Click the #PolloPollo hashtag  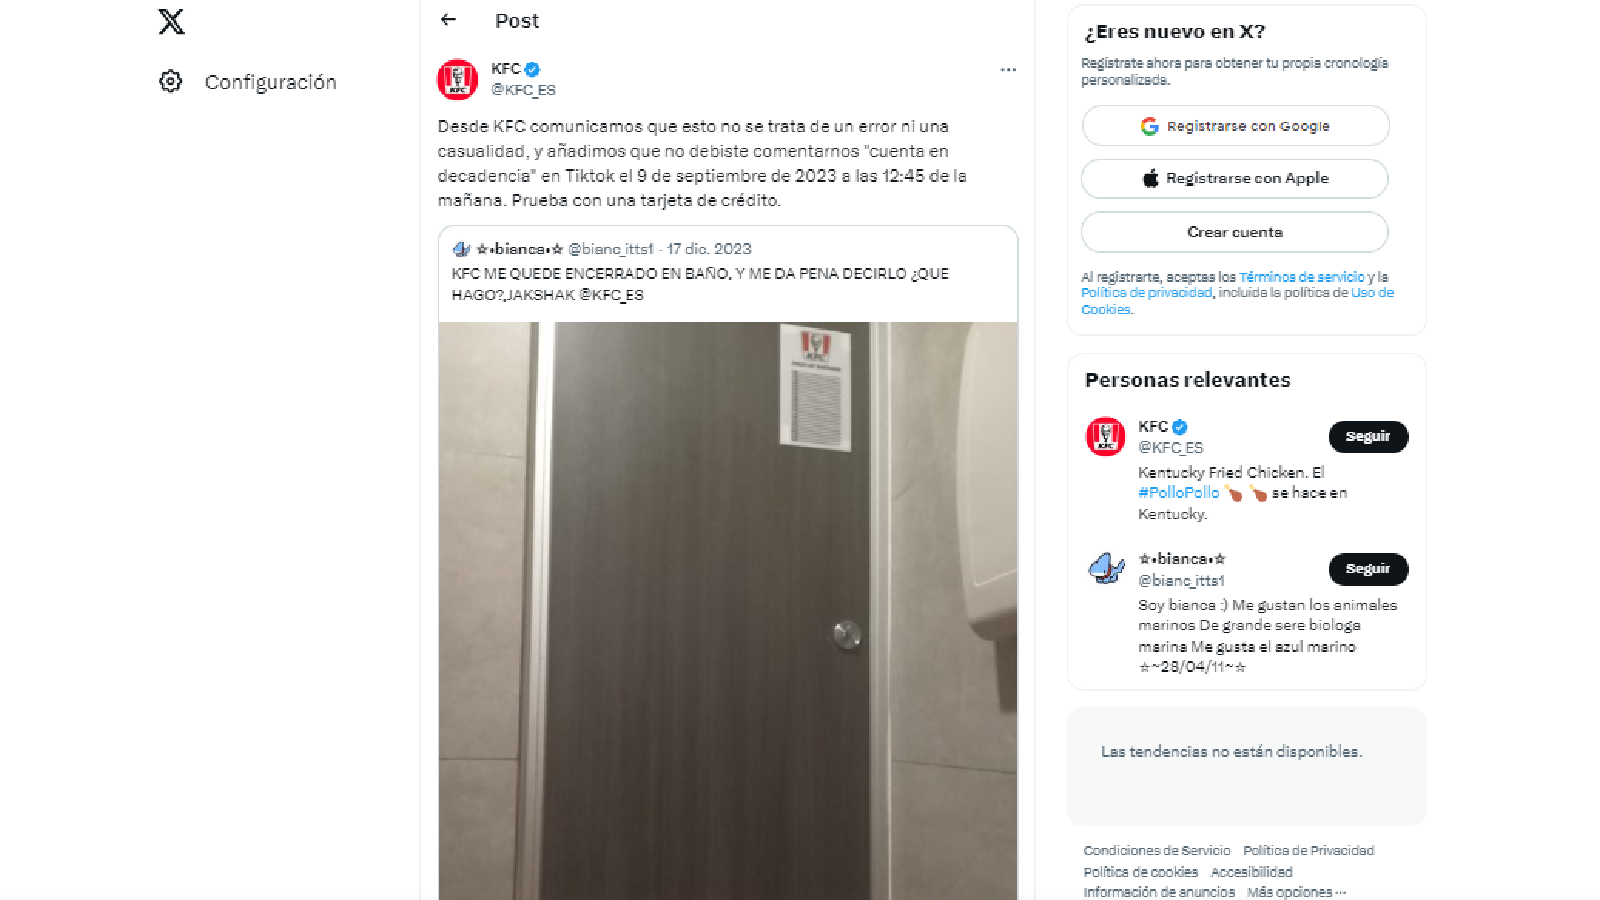[x=1178, y=493]
